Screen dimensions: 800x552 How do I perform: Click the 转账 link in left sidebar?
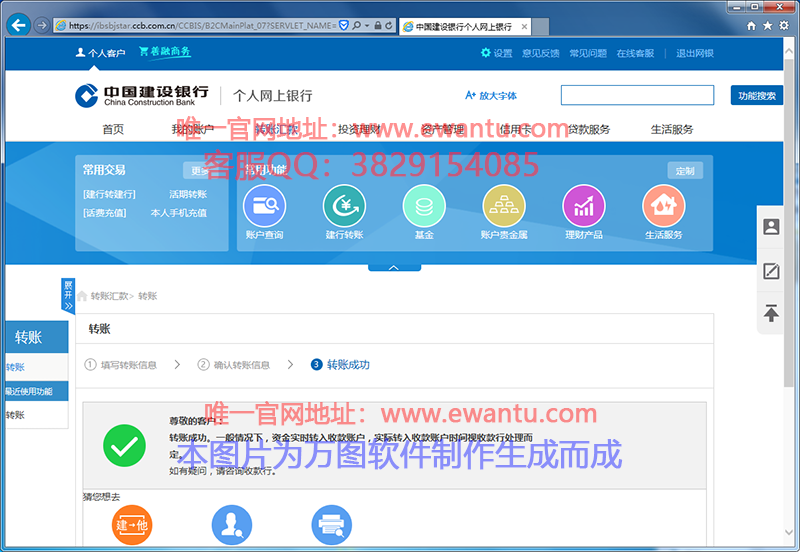15,367
